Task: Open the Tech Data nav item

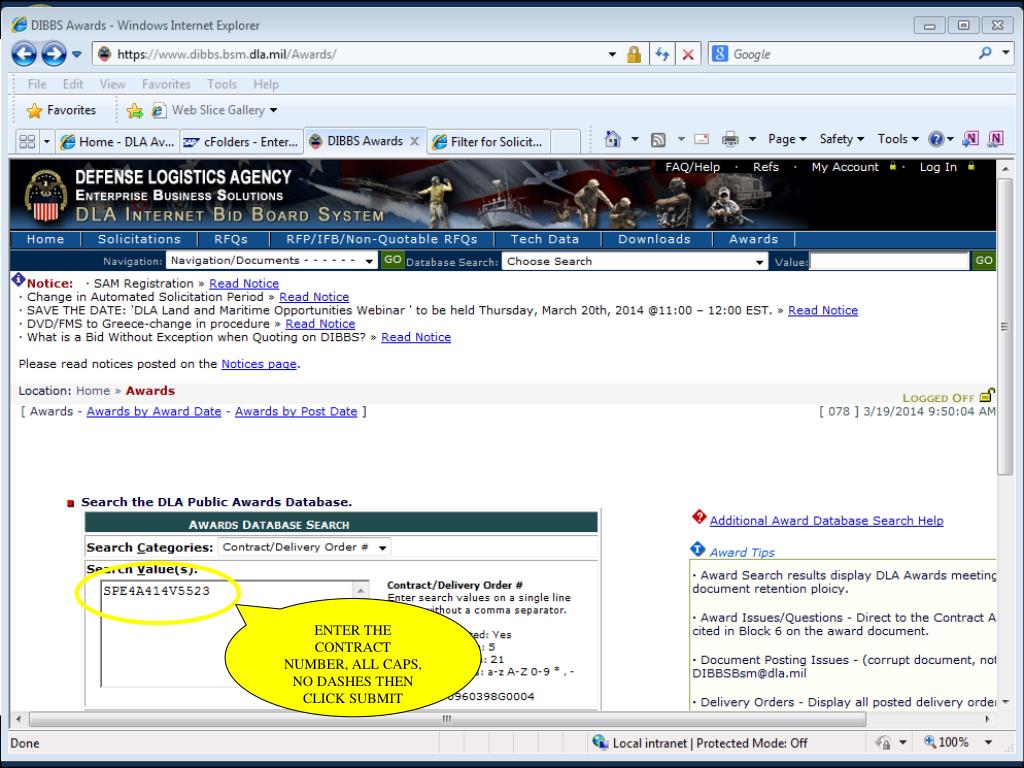Action: [545, 239]
